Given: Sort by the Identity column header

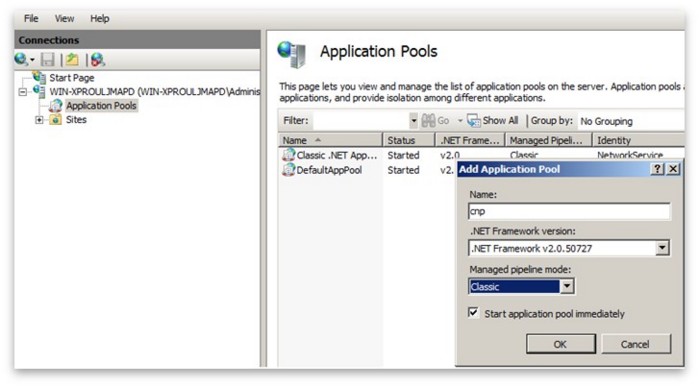Looking at the screenshot, I should click(x=639, y=140).
